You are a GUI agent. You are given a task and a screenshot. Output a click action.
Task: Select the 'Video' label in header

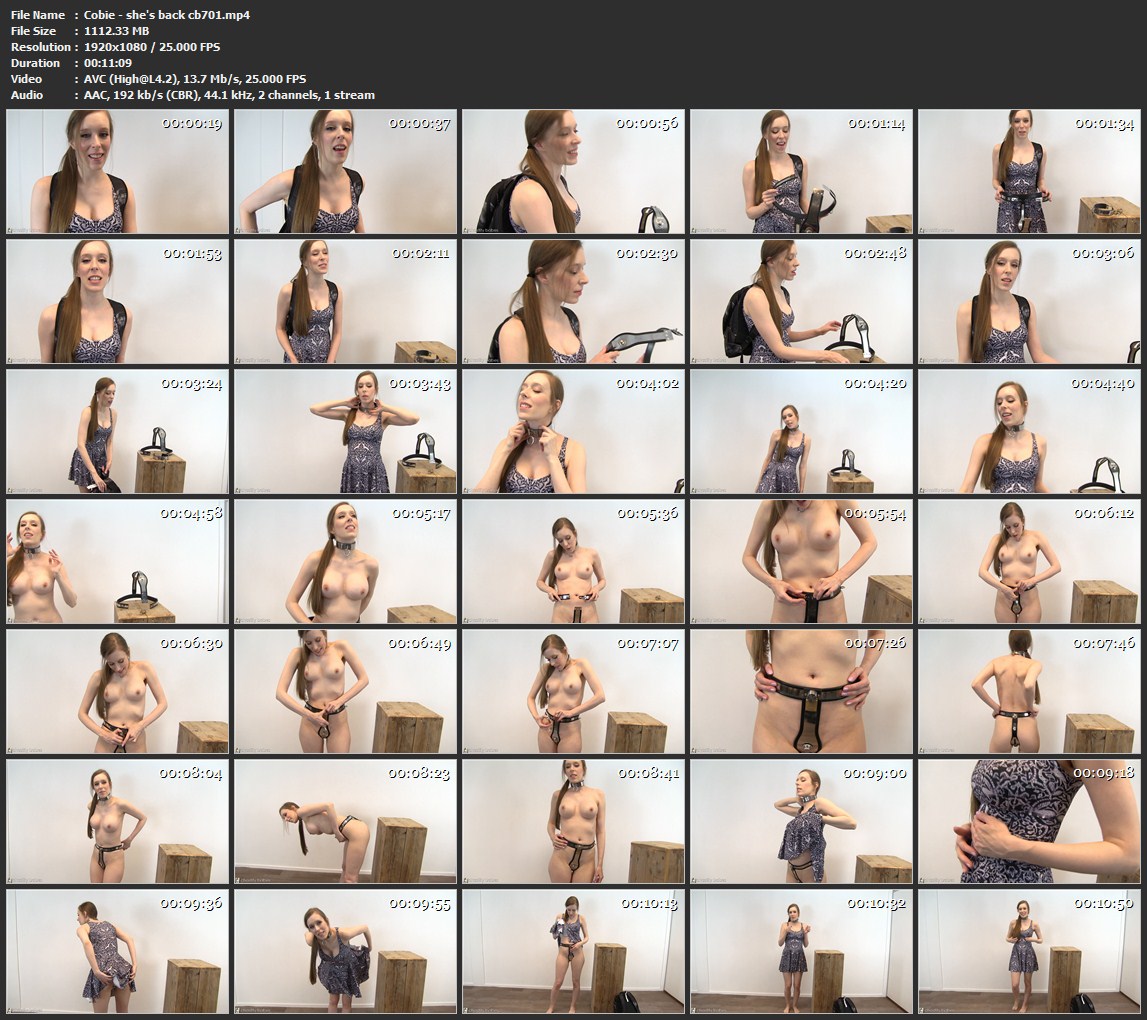[x=26, y=79]
